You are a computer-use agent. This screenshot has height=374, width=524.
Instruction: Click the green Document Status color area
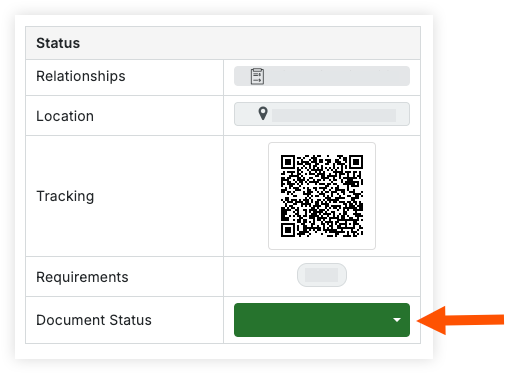coord(312,320)
